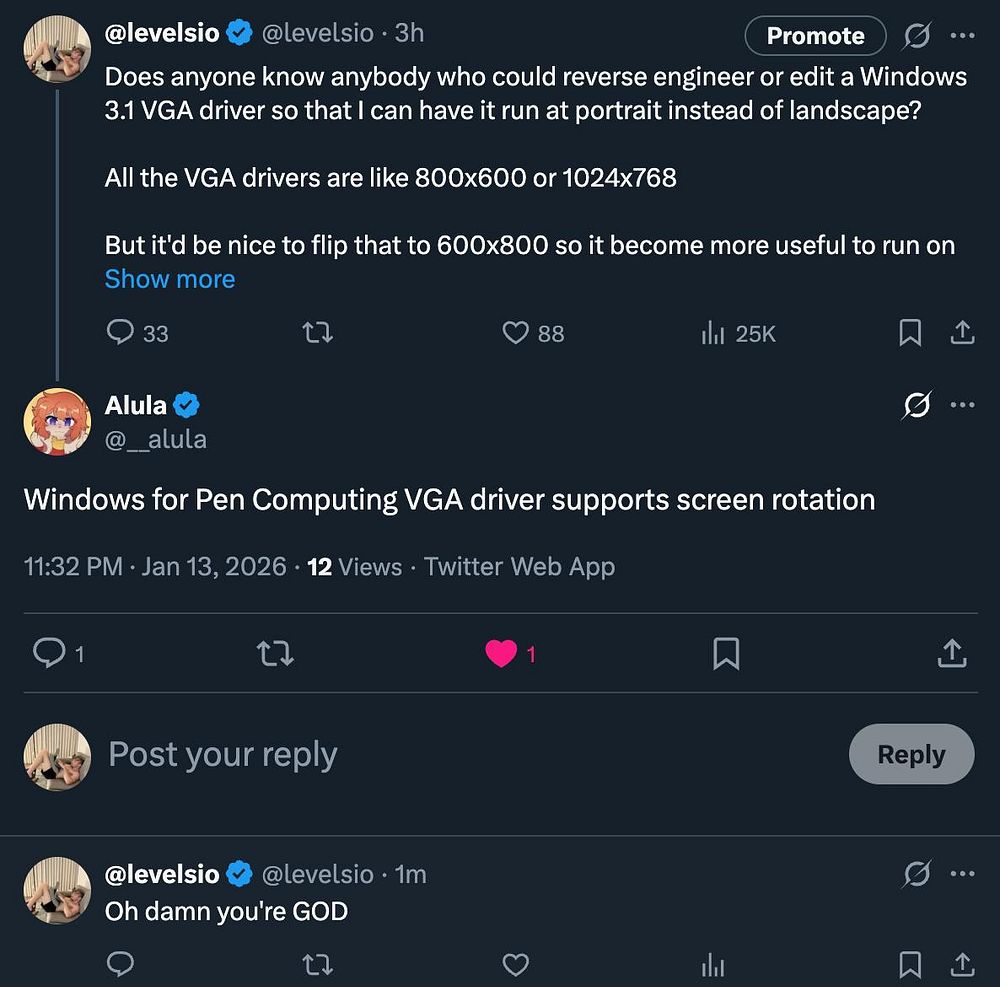This screenshot has height=987, width=1000.
Task: Like the top tweet with 88 likes
Action: (533, 333)
